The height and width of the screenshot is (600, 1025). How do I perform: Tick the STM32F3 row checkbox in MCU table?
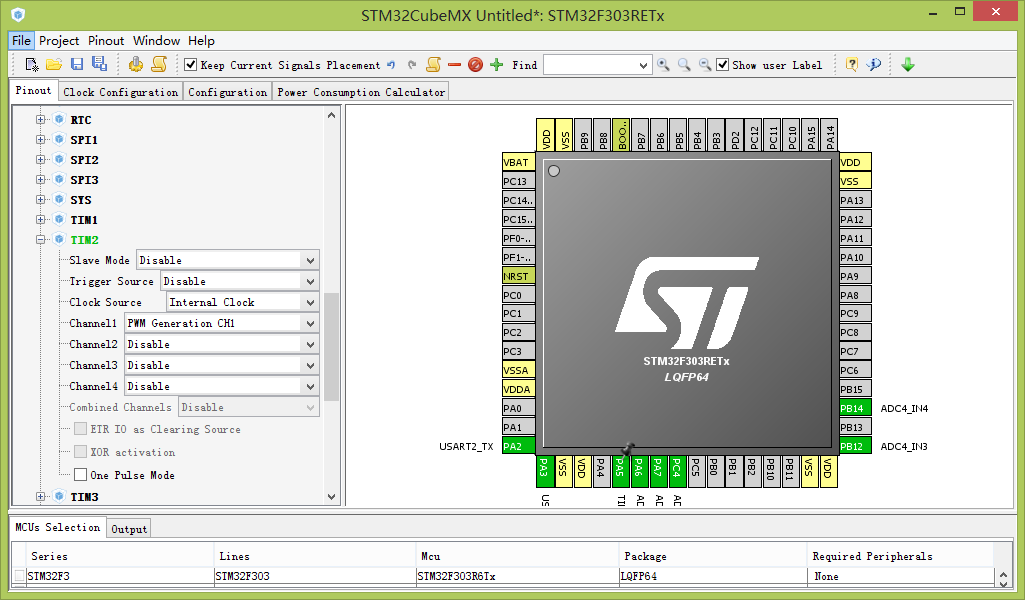20,576
